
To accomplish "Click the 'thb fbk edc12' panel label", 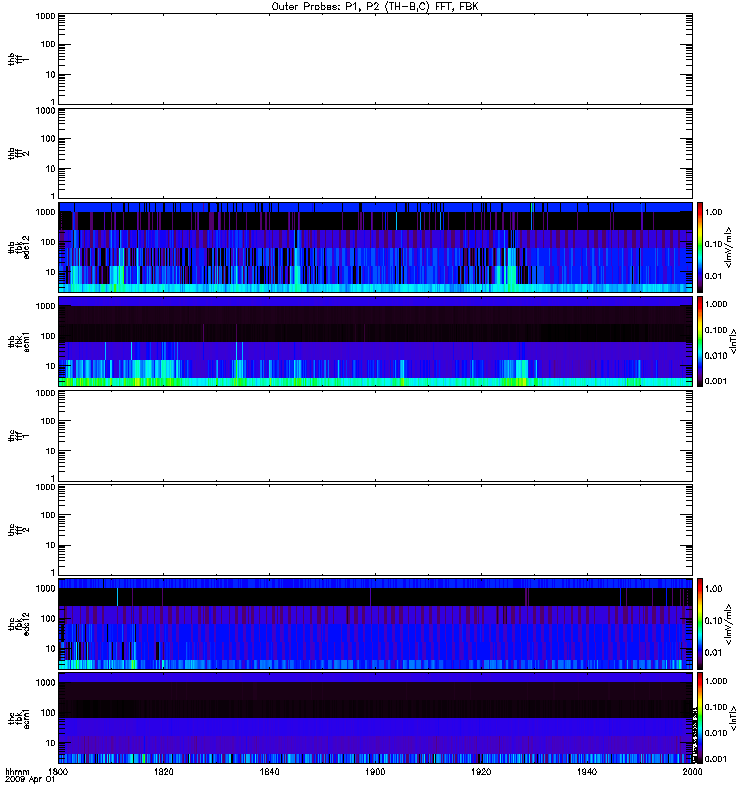I will coord(18,247).
